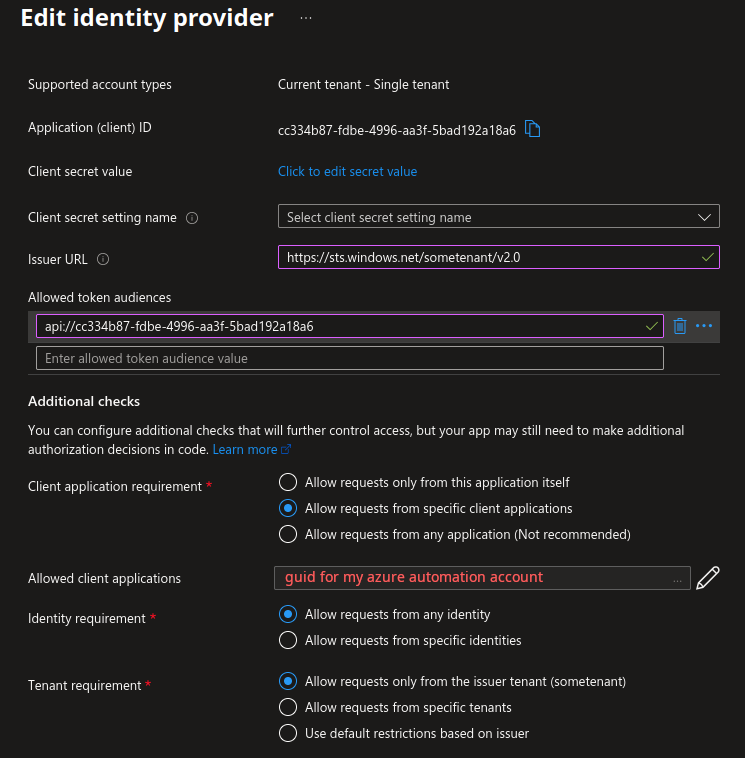Delete the allowed token audience entry
Screen dimensions: 745x758
point(680,326)
